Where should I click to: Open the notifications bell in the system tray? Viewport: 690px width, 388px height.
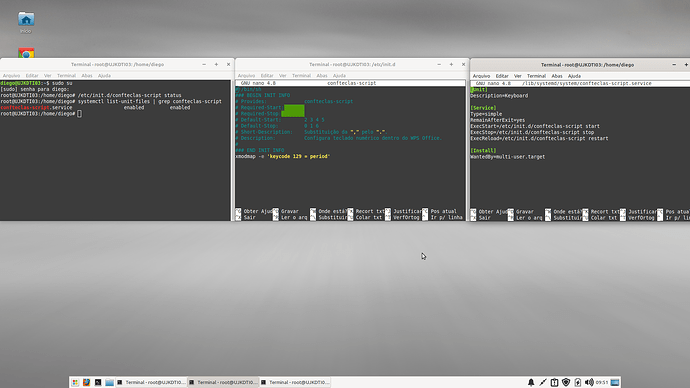531,382
